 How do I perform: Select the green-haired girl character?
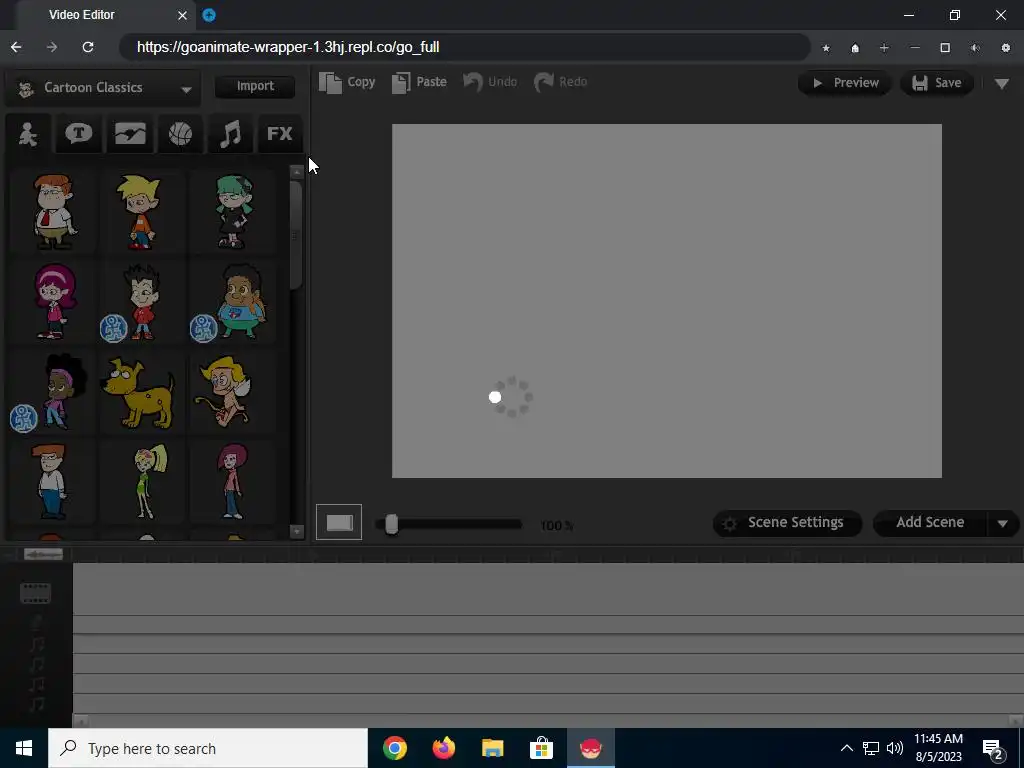pyautogui.click(x=233, y=211)
